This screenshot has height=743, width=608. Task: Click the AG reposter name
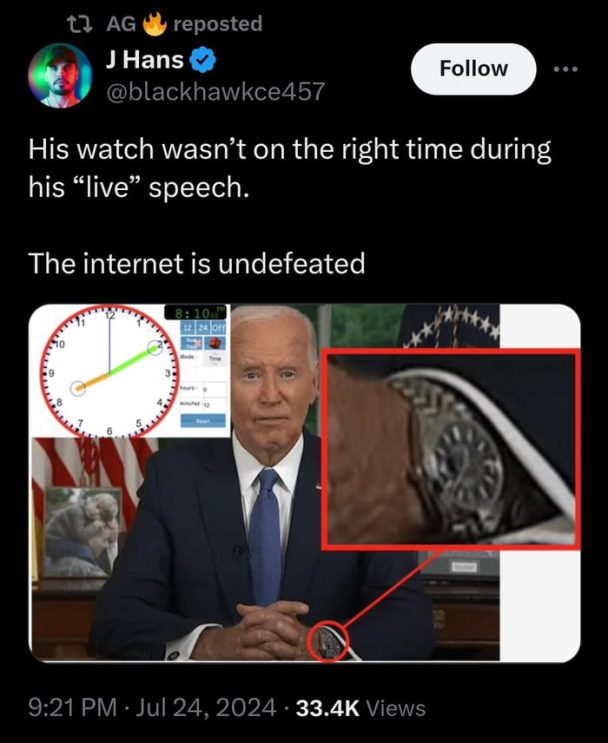tap(121, 23)
